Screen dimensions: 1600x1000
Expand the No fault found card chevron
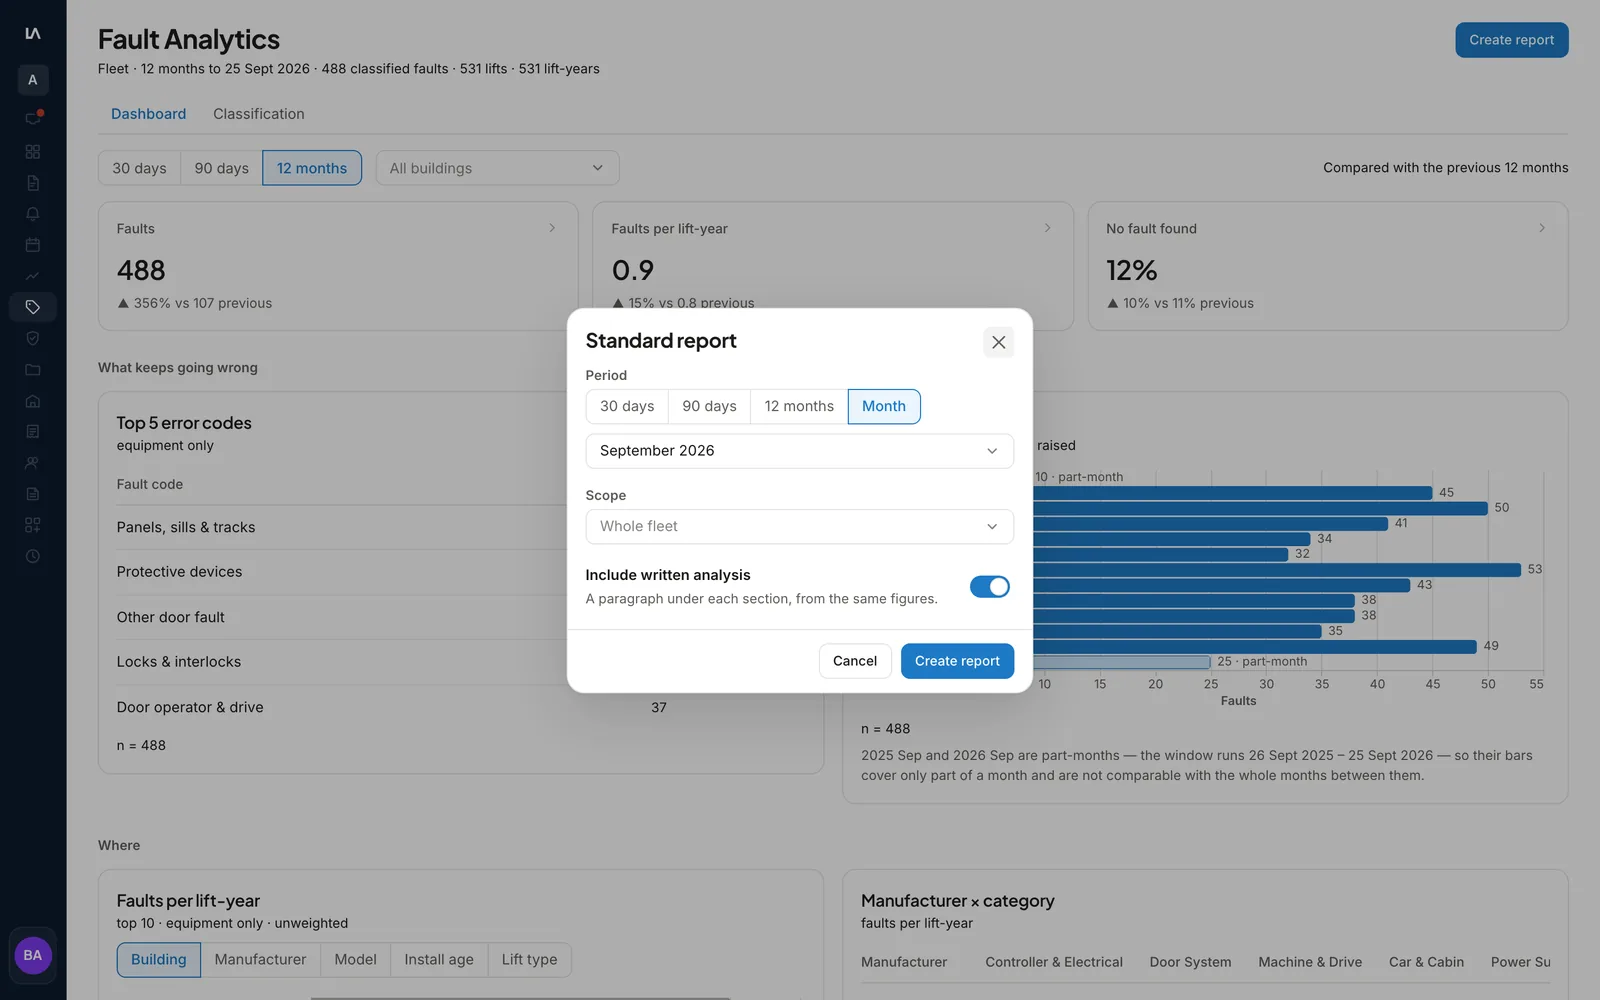tap(1541, 228)
